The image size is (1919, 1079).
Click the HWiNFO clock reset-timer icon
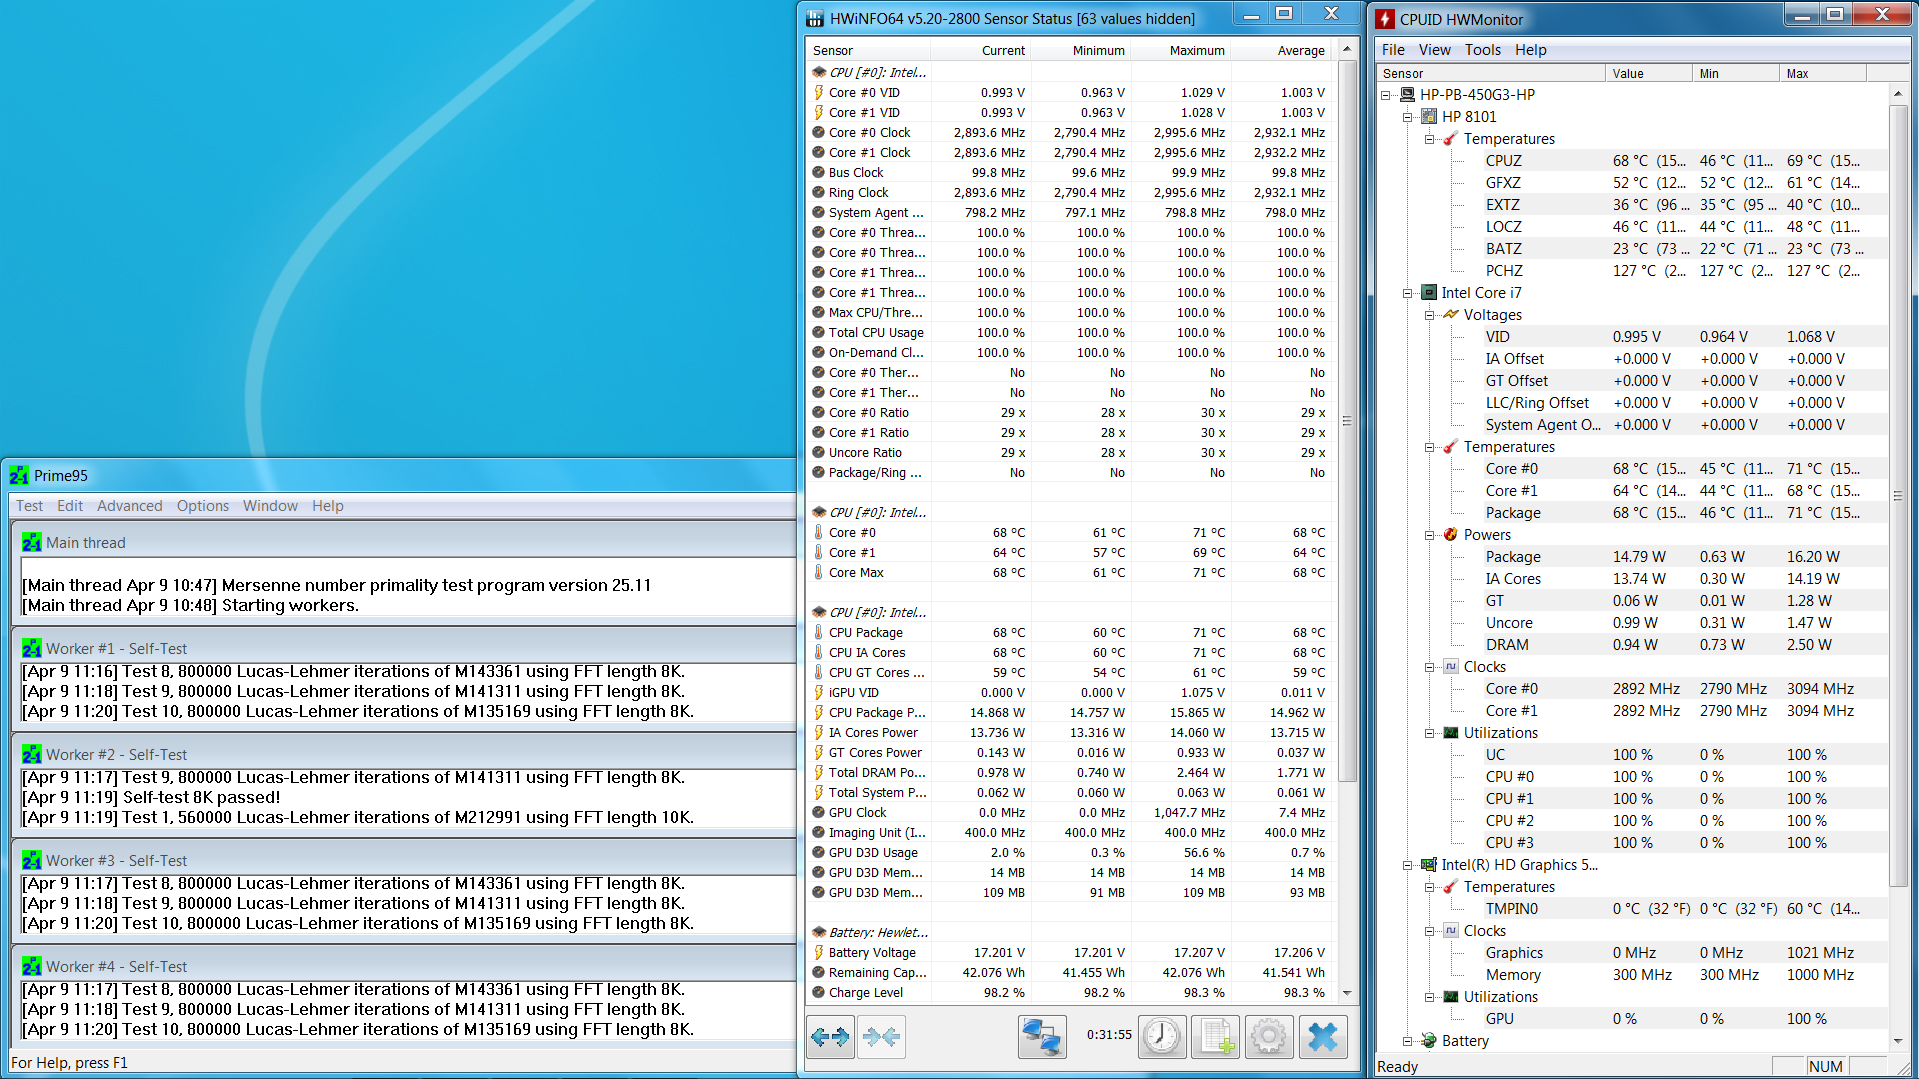(1162, 1037)
